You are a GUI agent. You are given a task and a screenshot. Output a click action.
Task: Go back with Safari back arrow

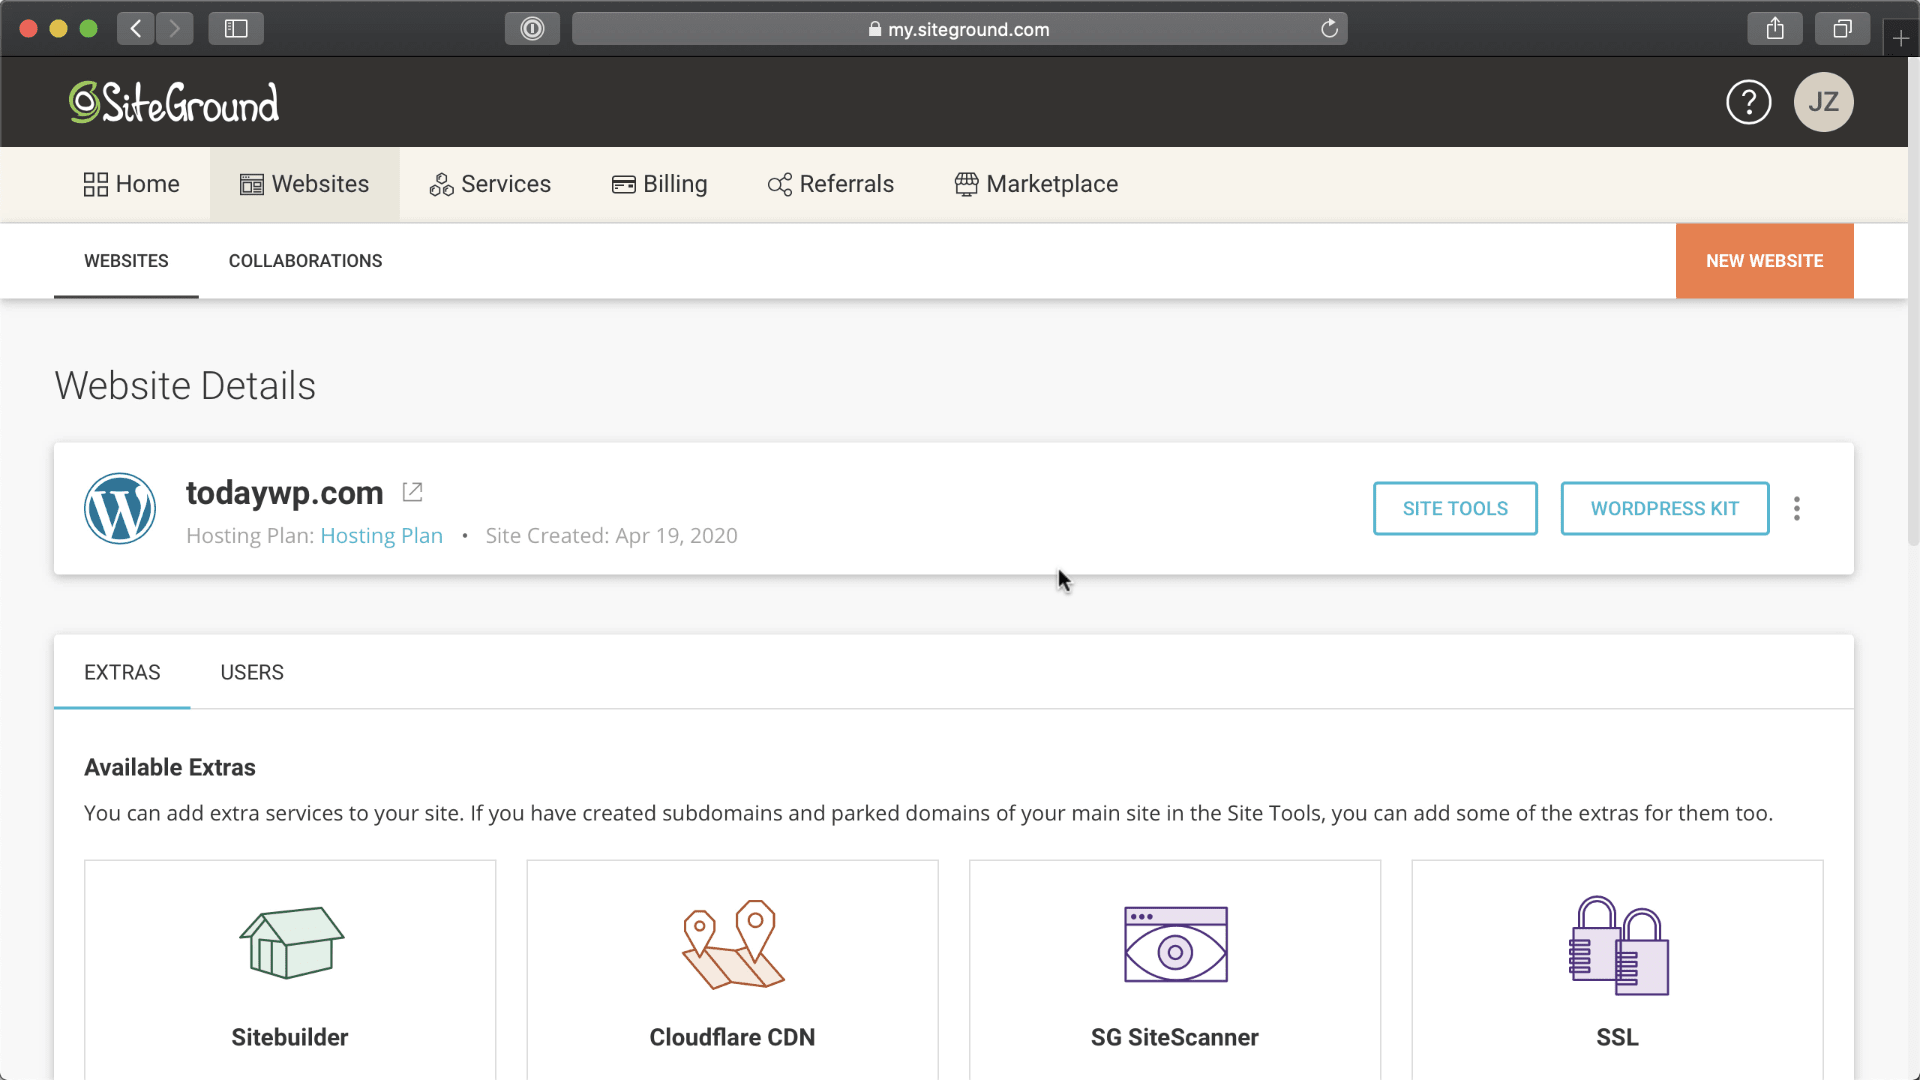(136, 29)
